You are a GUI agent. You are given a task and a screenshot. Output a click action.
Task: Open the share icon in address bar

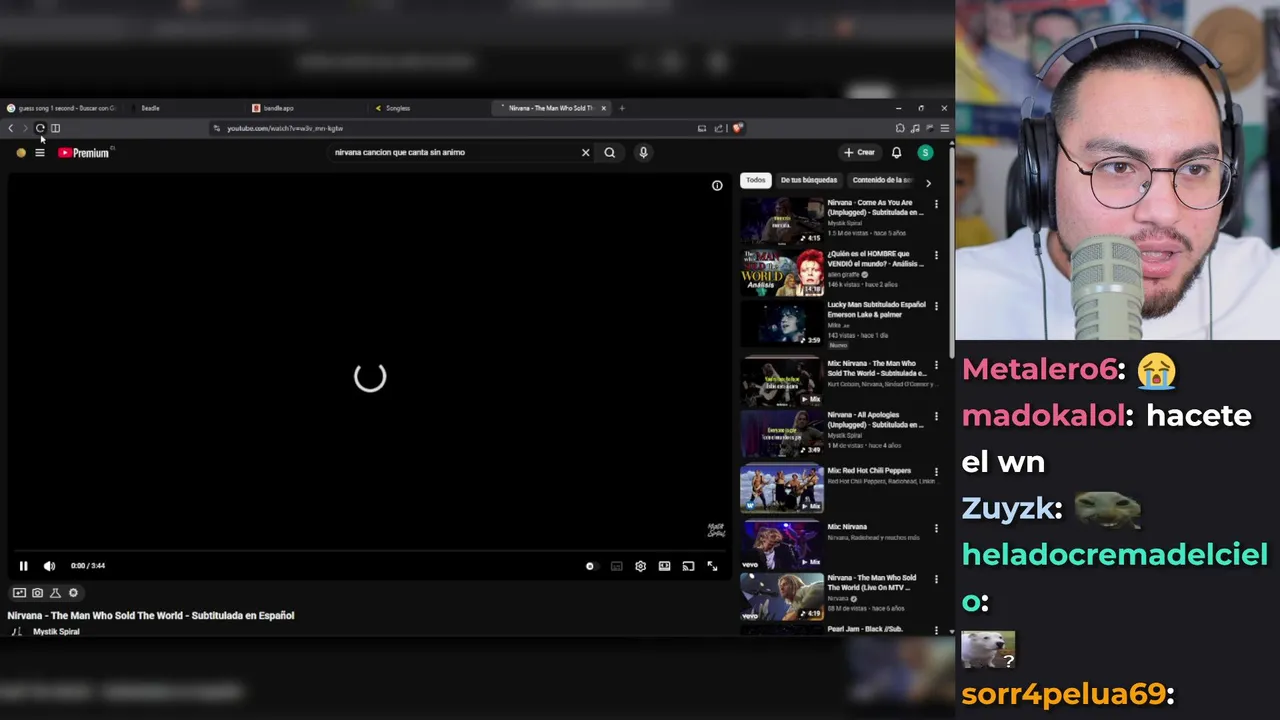coord(718,128)
